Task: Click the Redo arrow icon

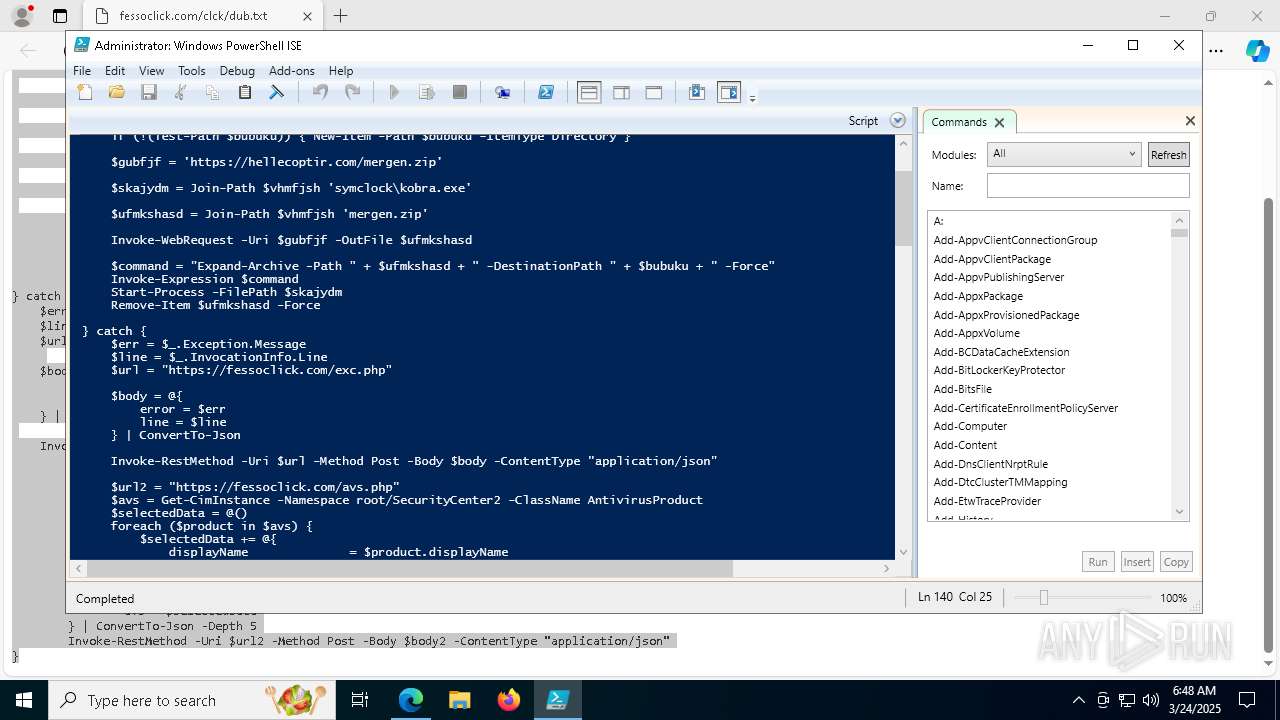Action: 352,93
